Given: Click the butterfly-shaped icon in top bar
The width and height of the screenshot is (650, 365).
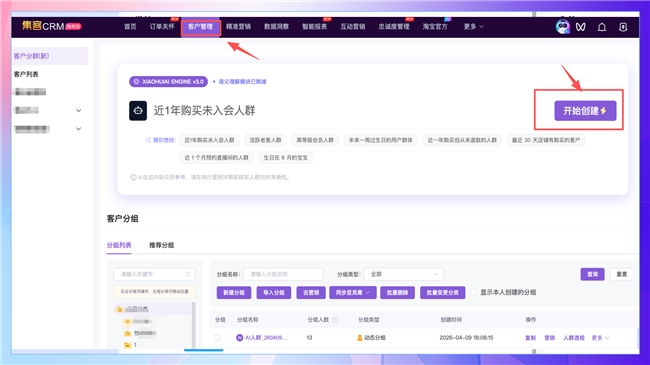Looking at the screenshot, I should [581, 27].
